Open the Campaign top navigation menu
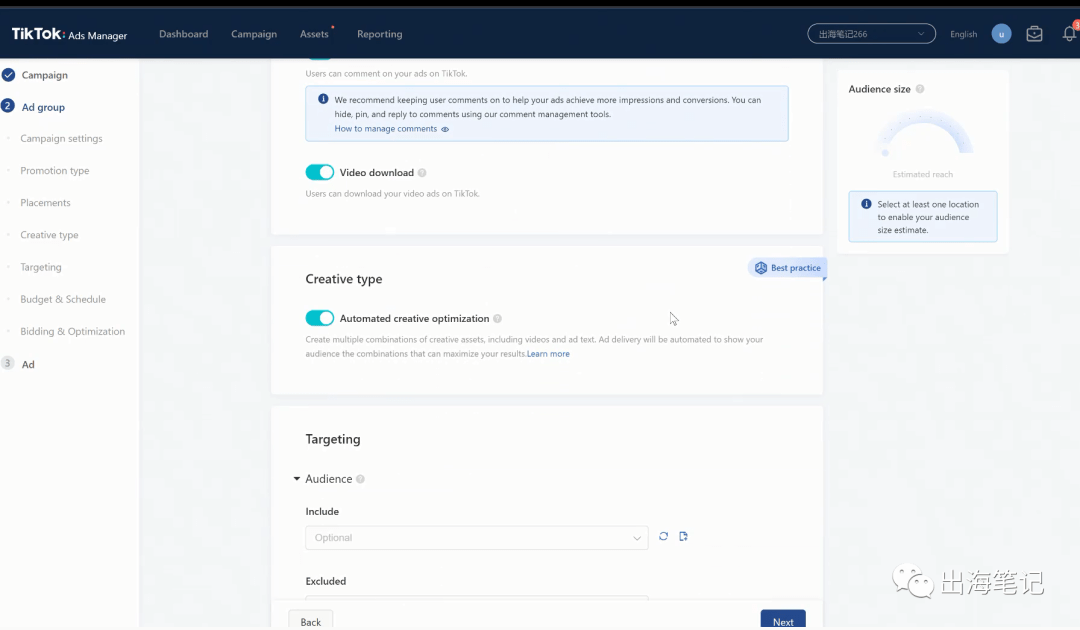The image size is (1080, 630). (253, 34)
